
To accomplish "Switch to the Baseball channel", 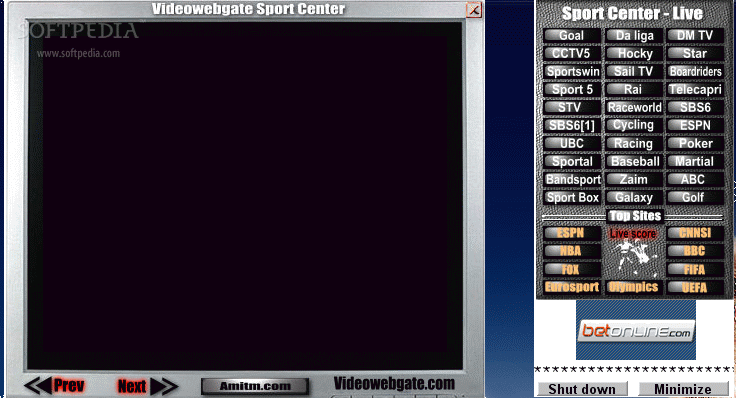I will click(x=634, y=161).
